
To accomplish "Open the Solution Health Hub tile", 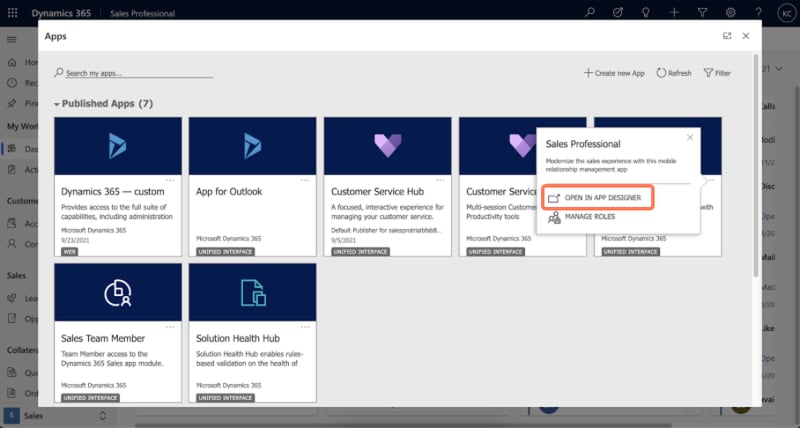I will (x=253, y=333).
